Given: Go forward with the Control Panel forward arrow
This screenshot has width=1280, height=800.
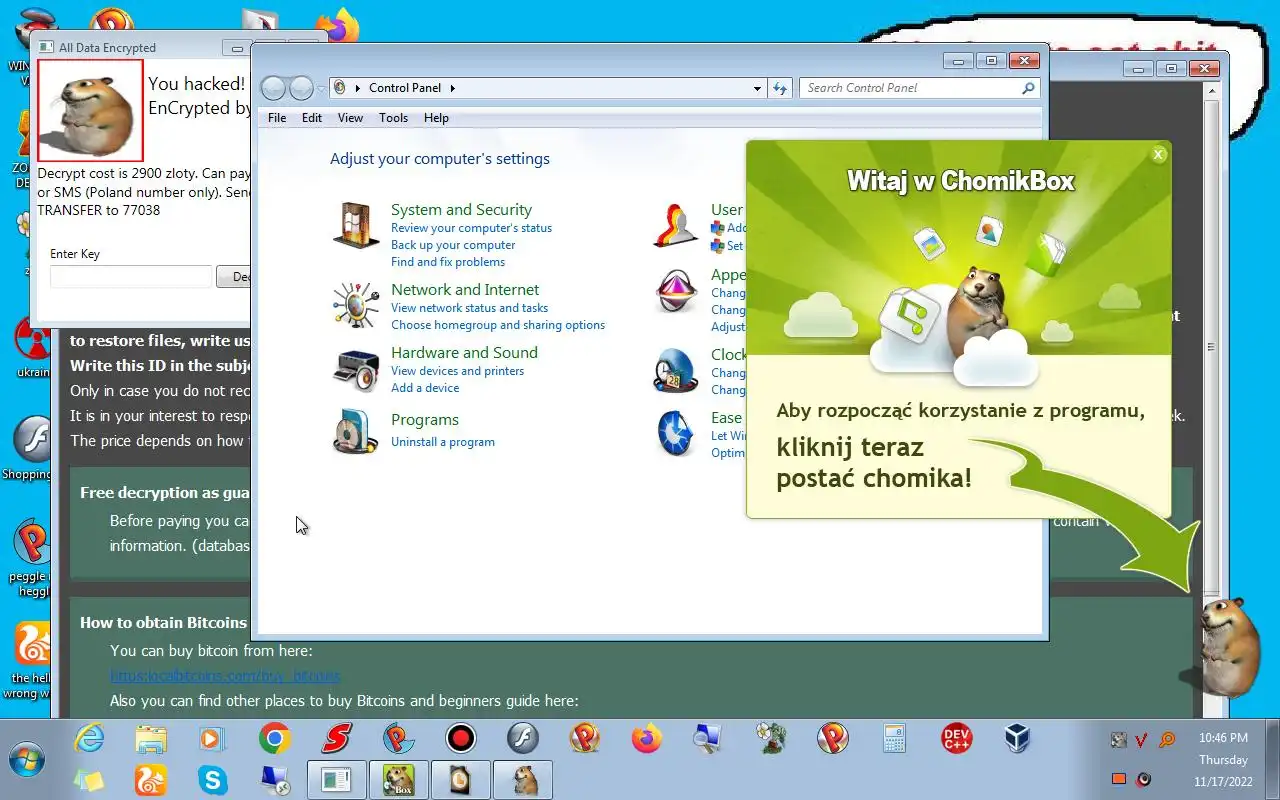Looking at the screenshot, I should point(301,88).
